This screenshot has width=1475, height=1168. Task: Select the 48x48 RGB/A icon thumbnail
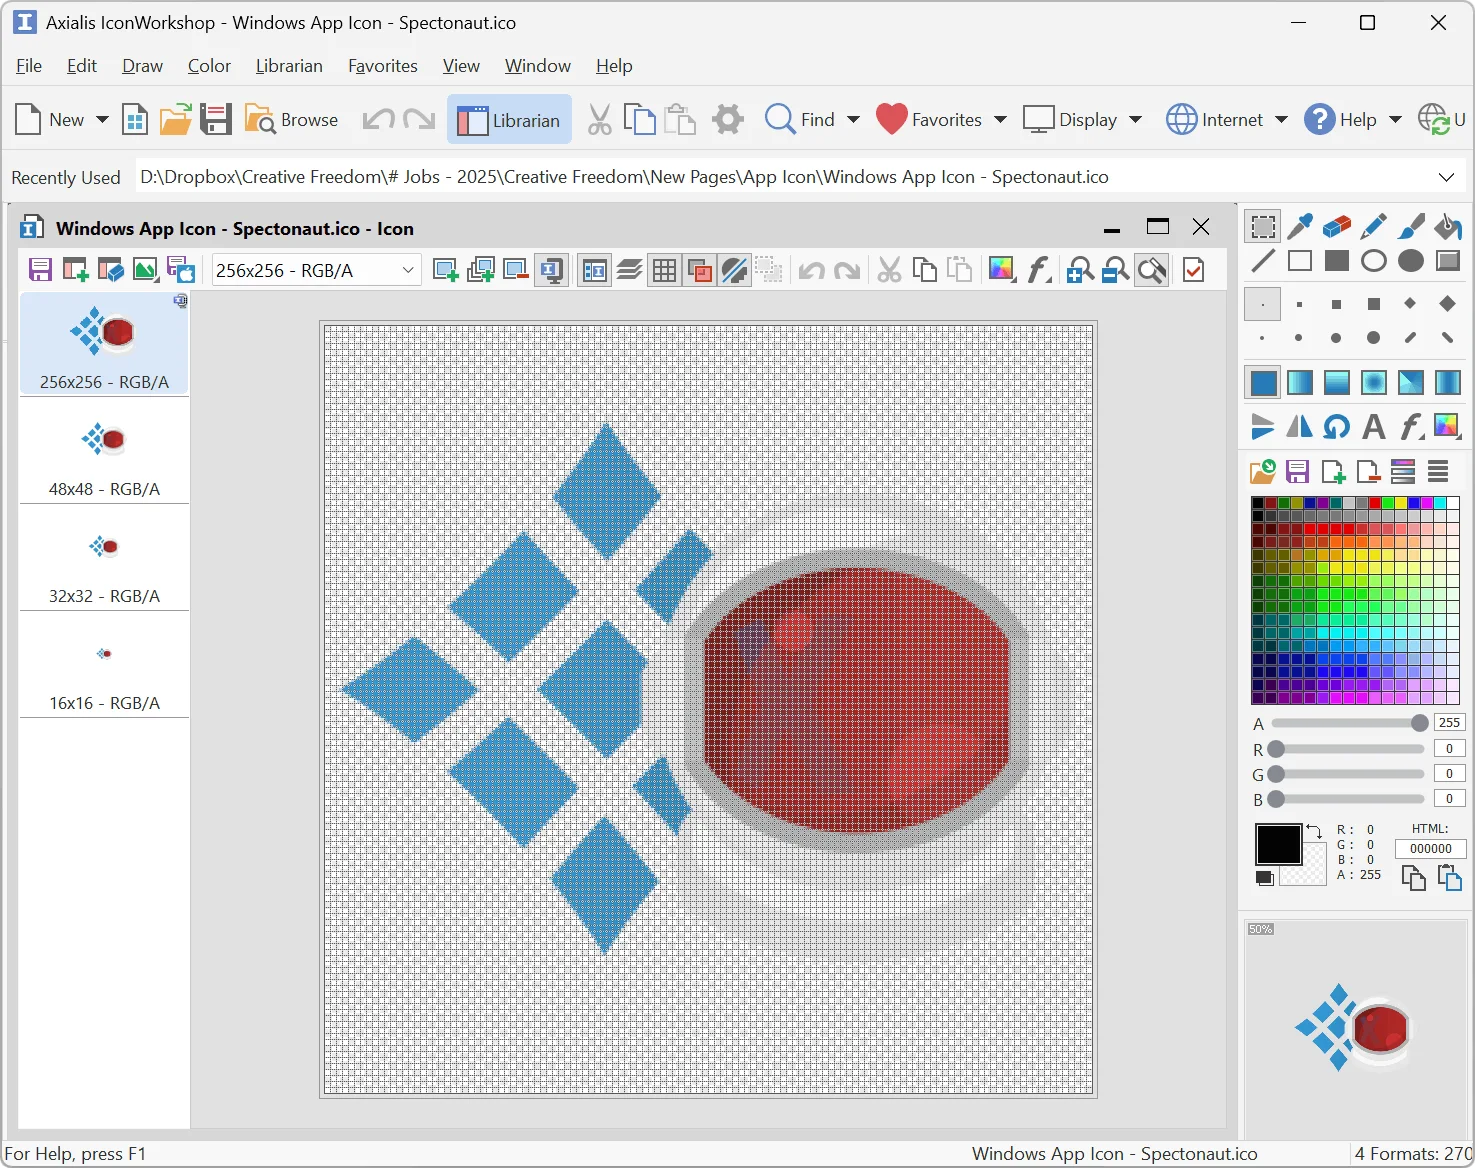pos(103,452)
